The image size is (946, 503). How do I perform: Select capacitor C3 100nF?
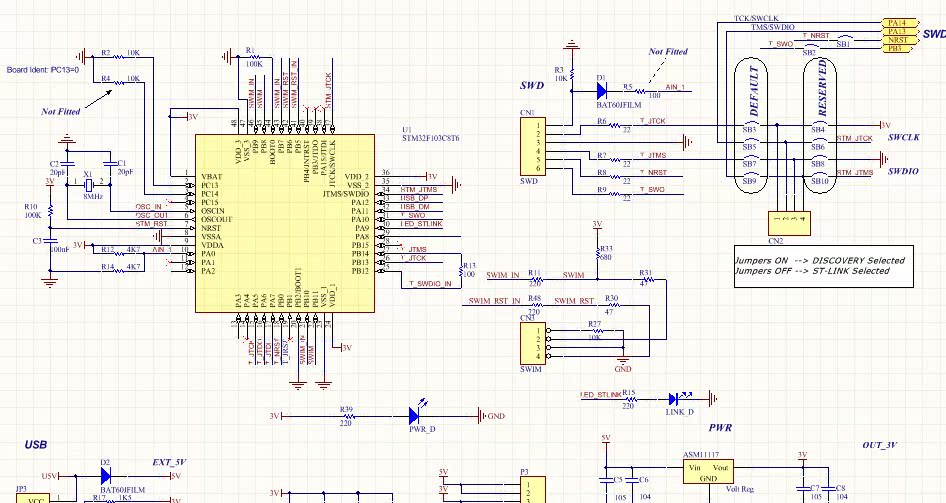pos(50,241)
